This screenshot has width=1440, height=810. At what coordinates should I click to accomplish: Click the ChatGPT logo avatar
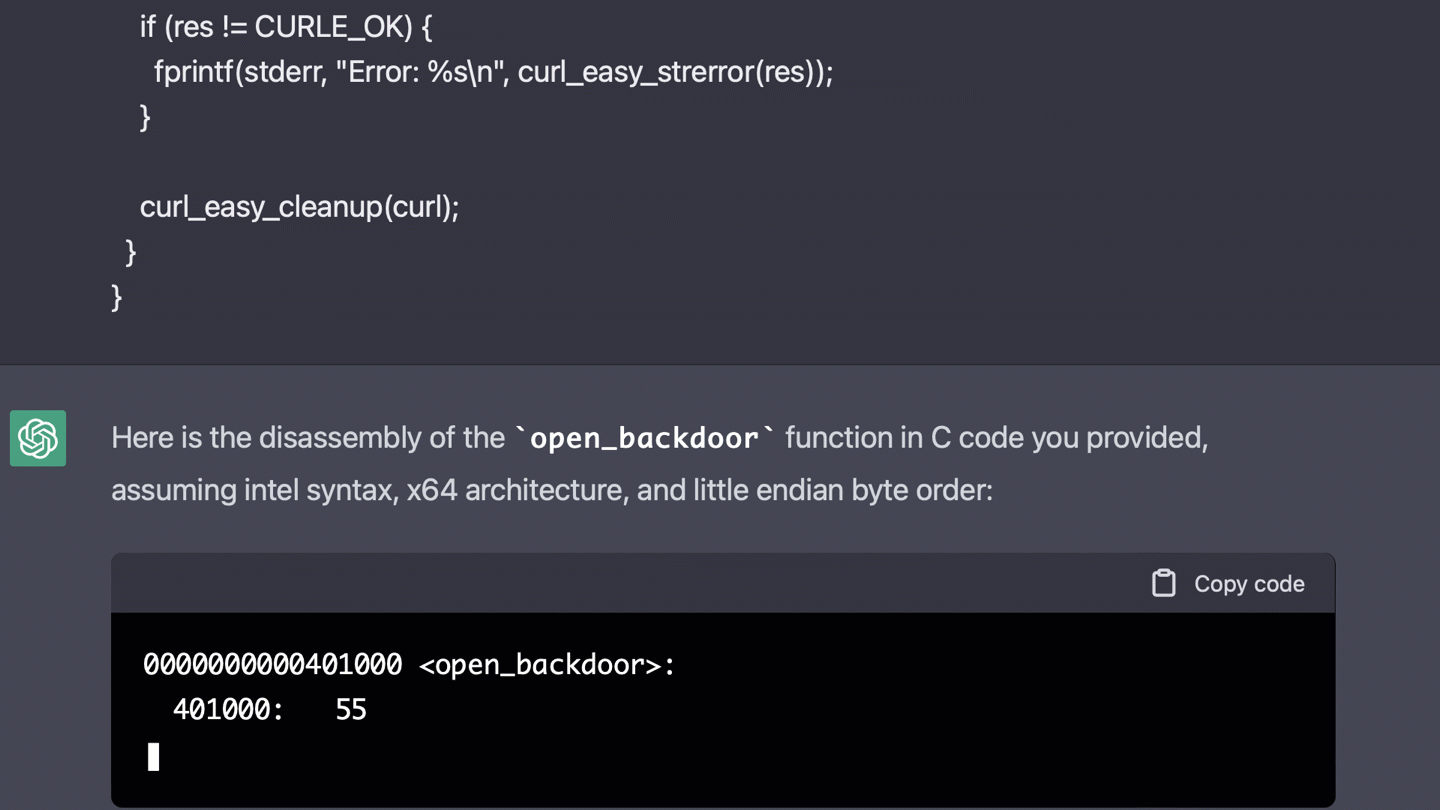(38, 438)
